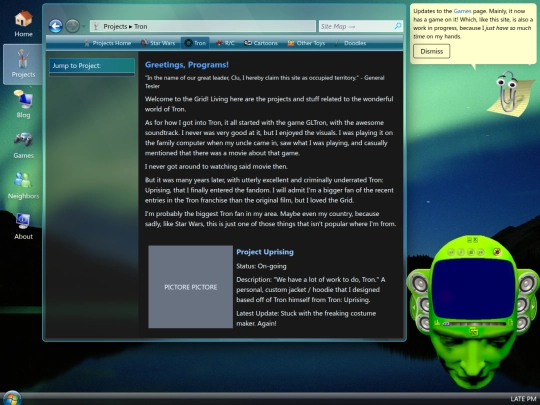Click the greyed-out forward navigation button
This screenshot has width=540, height=405.
pyautogui.click(x=72, y=26)
